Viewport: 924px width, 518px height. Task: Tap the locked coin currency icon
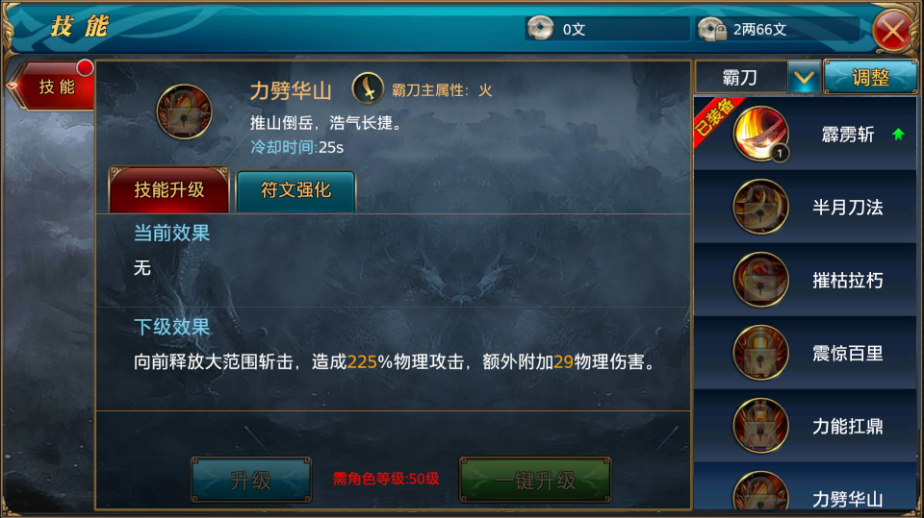711,28
